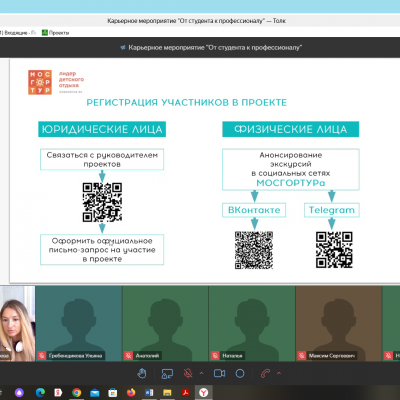Screen dimensions: 400x400
Task: Launch Microsoft Edge from taskbar
Action: click(x=40, y=393)
